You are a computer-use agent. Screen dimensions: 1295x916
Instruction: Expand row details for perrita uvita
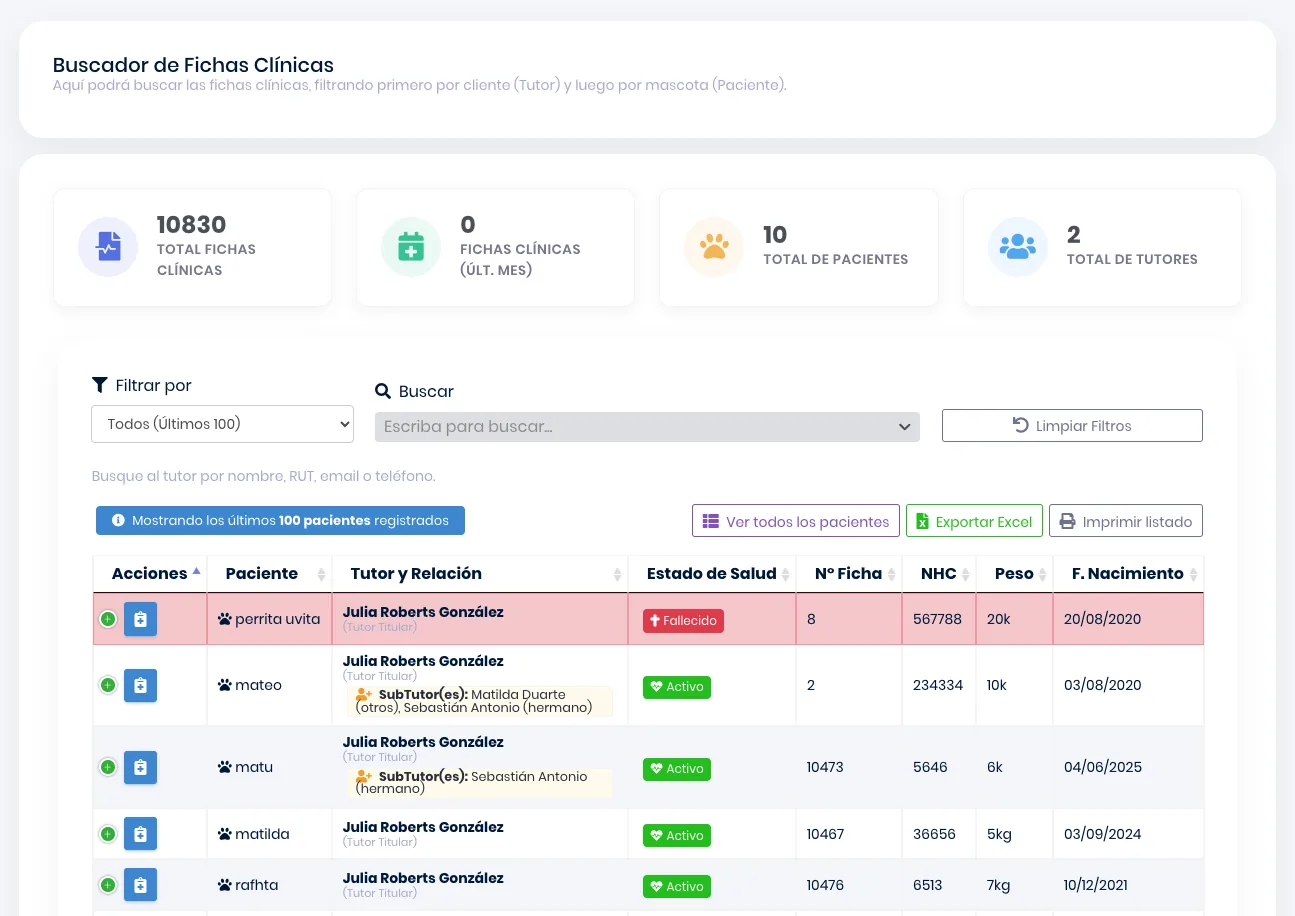point(108,619)
